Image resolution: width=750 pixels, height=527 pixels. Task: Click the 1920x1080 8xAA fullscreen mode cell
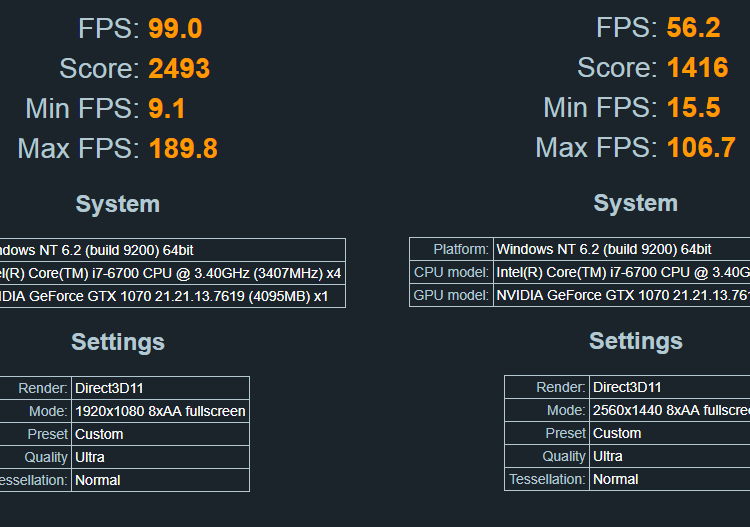coord(160,411)
